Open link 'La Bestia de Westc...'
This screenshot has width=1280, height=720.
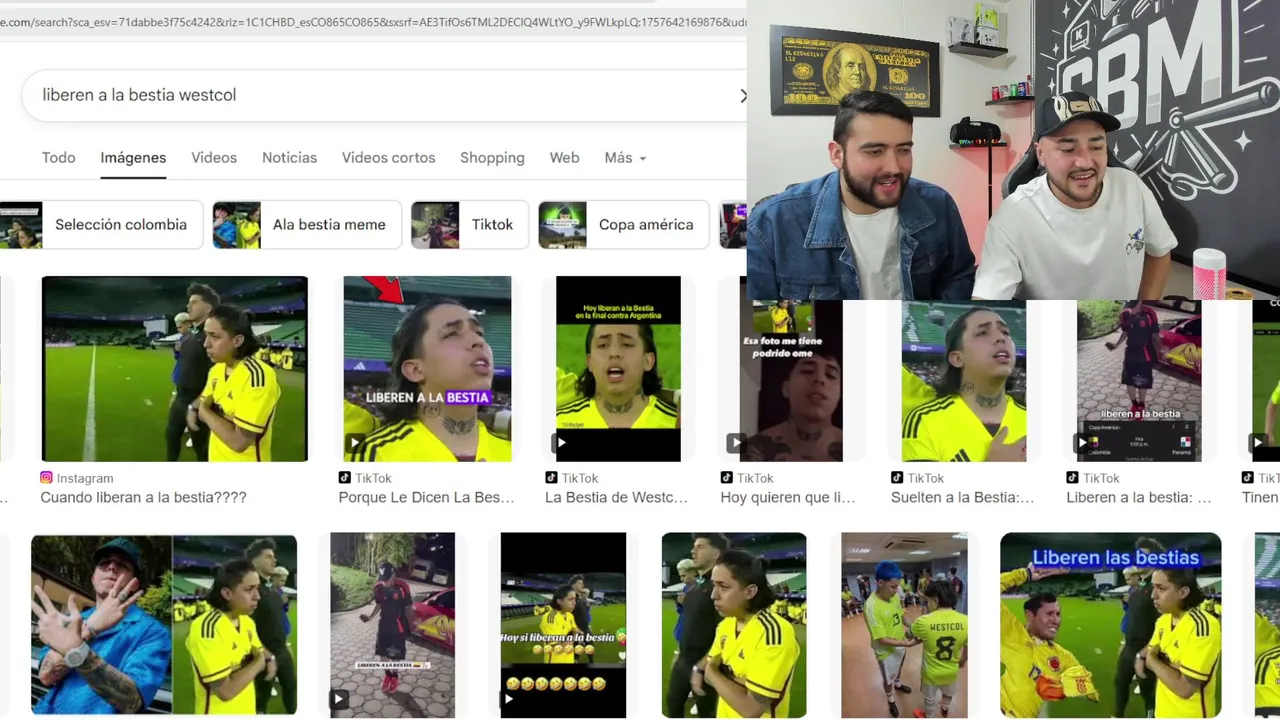[616, 497]
